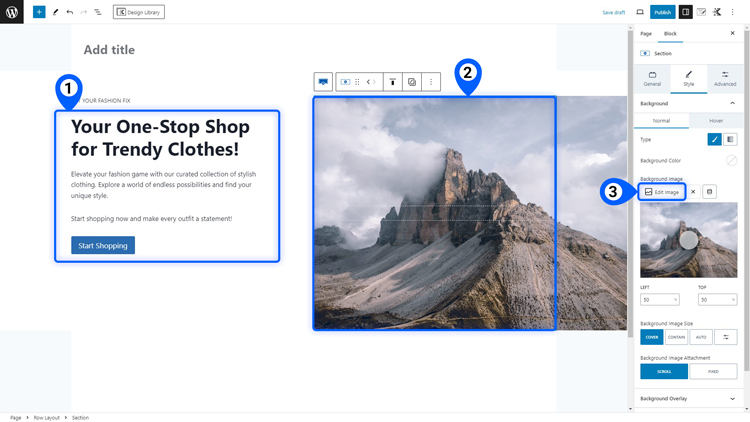Switch to the Advanced tab
This screenshot has height=422, width=750.
pos(725,78)
